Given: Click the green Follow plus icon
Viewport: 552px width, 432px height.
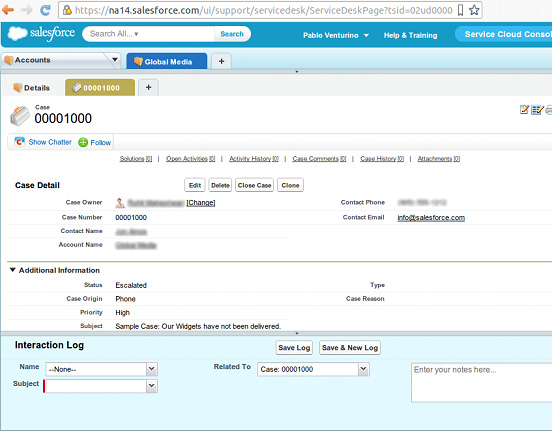Looking at the screenshot, I should [x=83, y=142].
